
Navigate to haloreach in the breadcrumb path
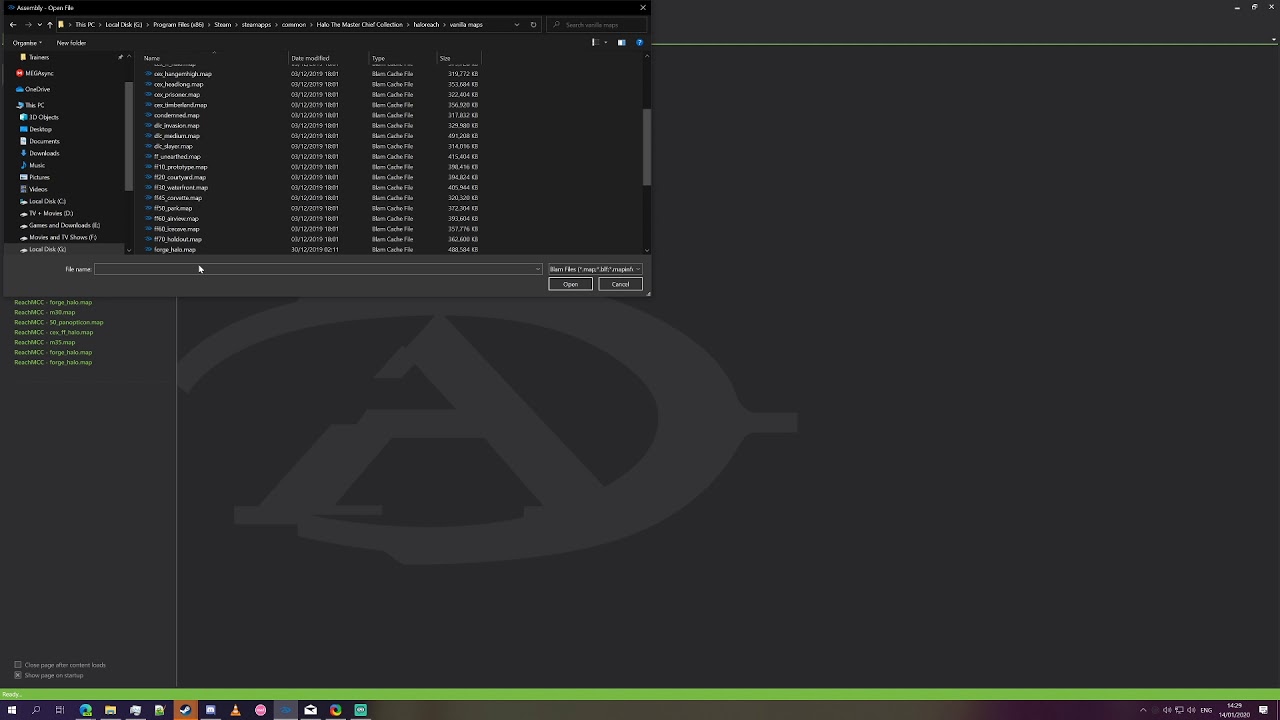(427, 24)
